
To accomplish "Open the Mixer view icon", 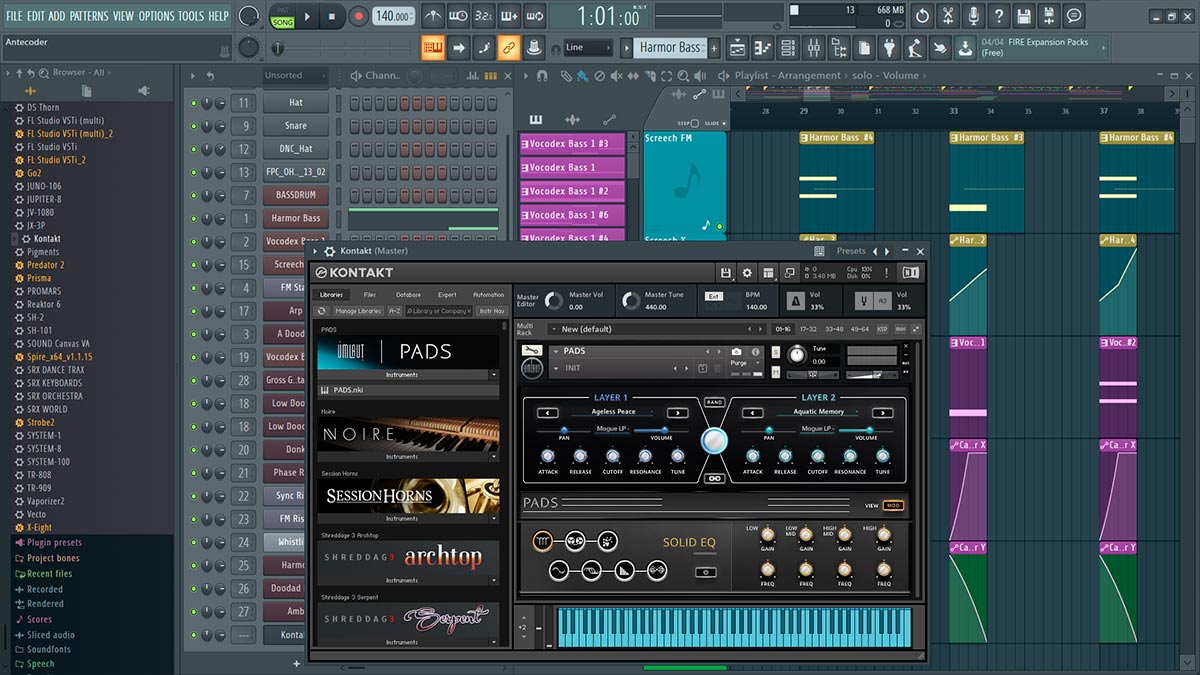I will point(813,48).
